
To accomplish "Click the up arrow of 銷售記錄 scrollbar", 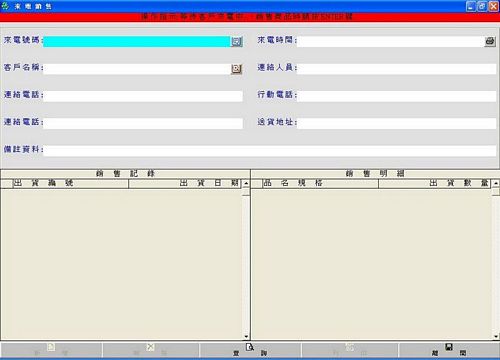I will tap(246, 183).
